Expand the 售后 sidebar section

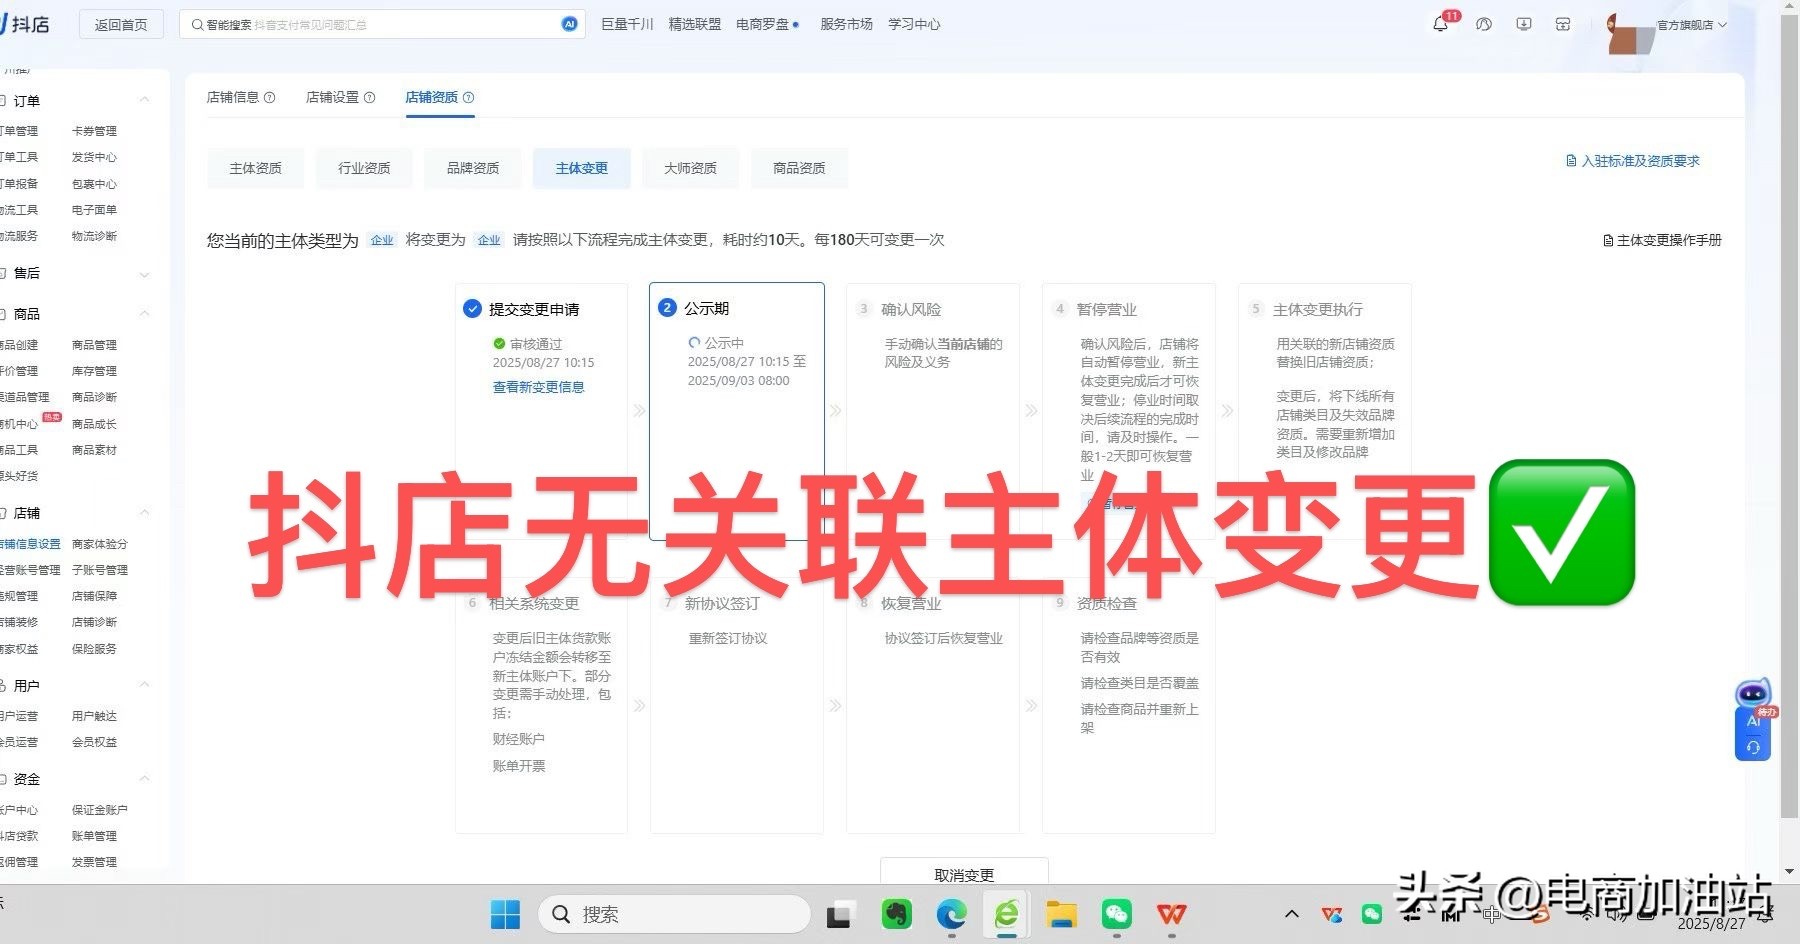point(144,274)
